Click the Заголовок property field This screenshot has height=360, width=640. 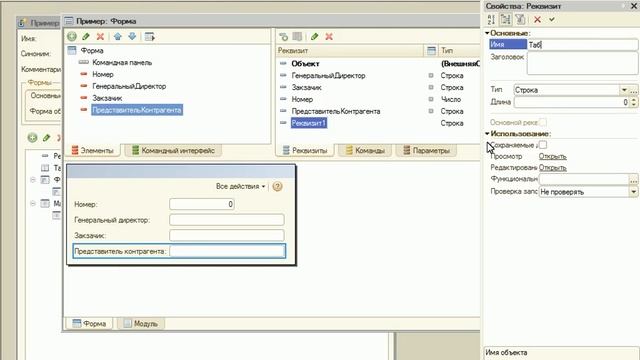pyautogui.click(x=582, y=64)
